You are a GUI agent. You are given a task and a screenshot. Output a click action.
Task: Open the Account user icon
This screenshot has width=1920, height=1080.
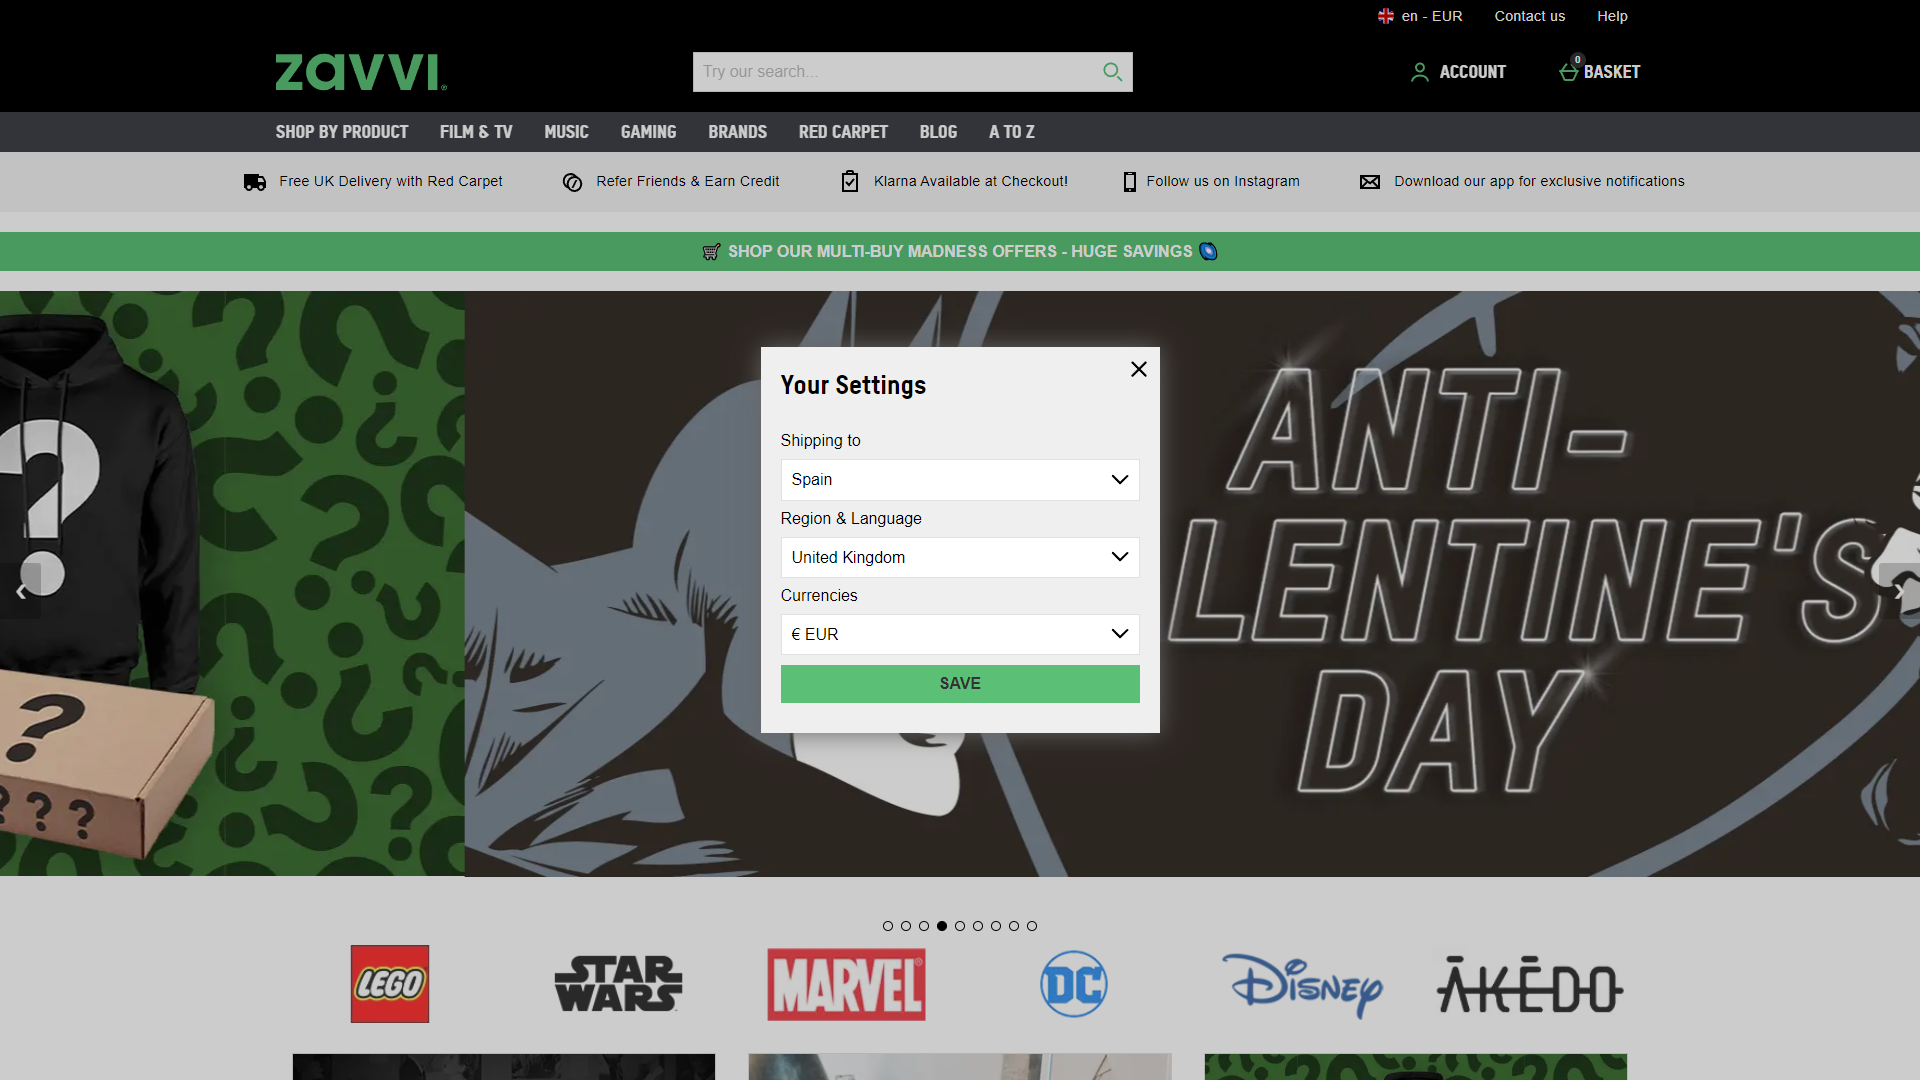pos(1419,72)
